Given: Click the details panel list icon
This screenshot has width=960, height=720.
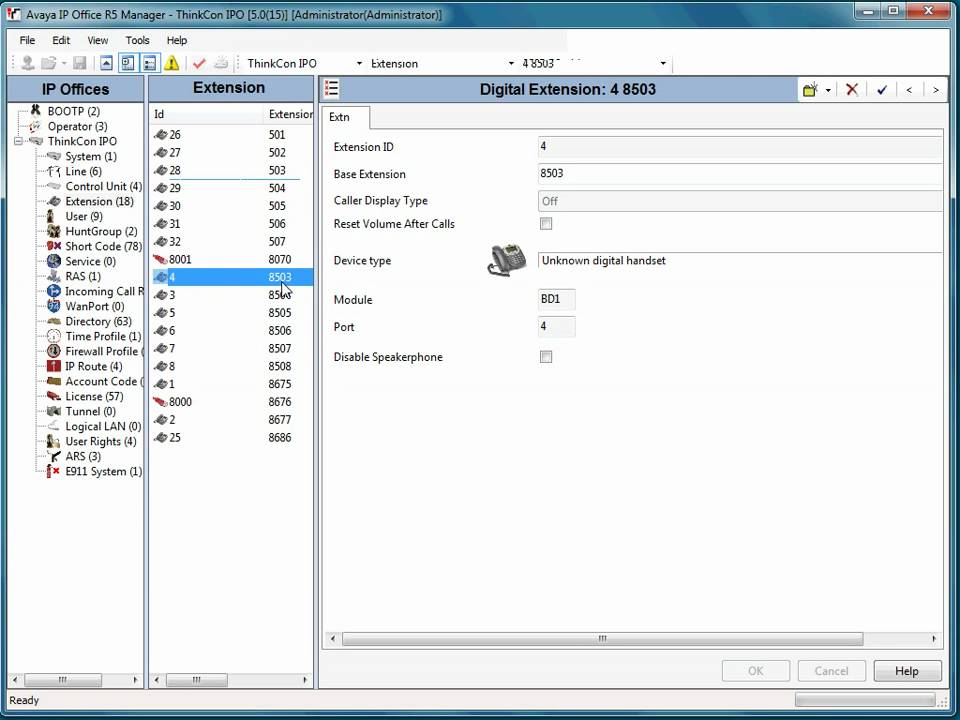Looking at the screenshot, I should pyautogui.click(x=331, y=89).
